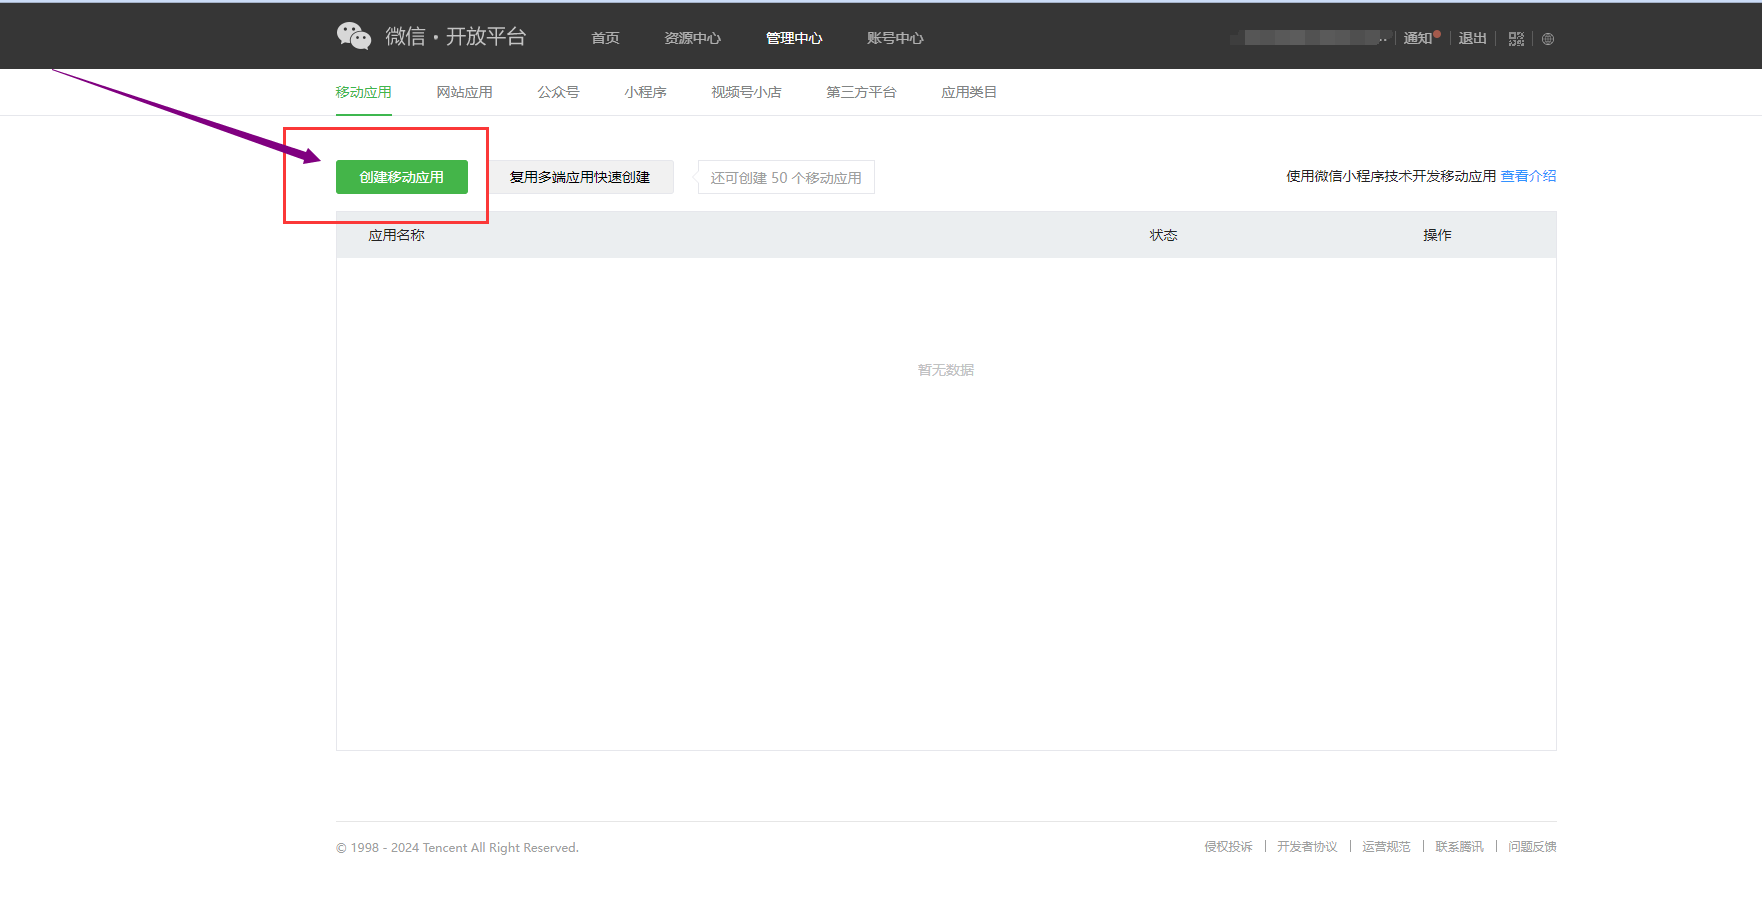The height and width of the screenshot is (915, 1762).
Task: Click the green 创建移动应用 button
Action: (402, 177)
